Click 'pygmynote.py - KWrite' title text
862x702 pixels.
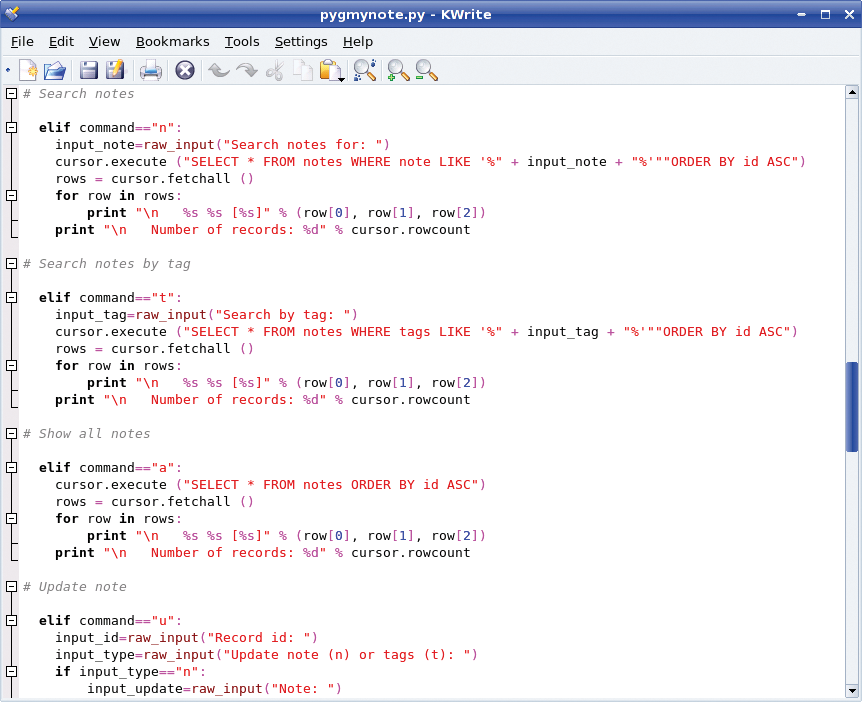[406, 14]
